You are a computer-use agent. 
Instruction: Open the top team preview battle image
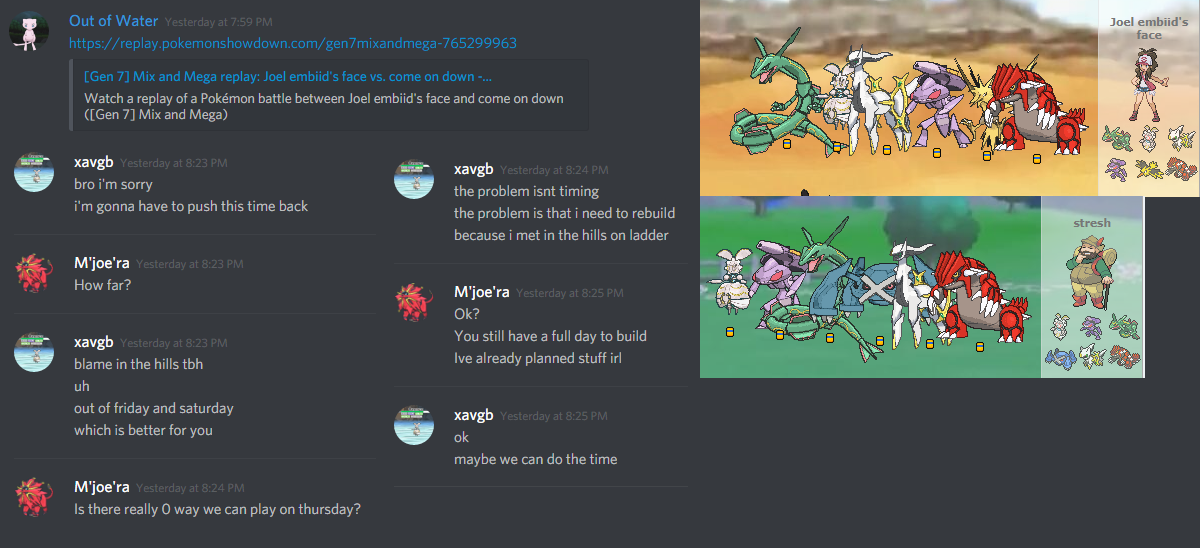point(949,98)
